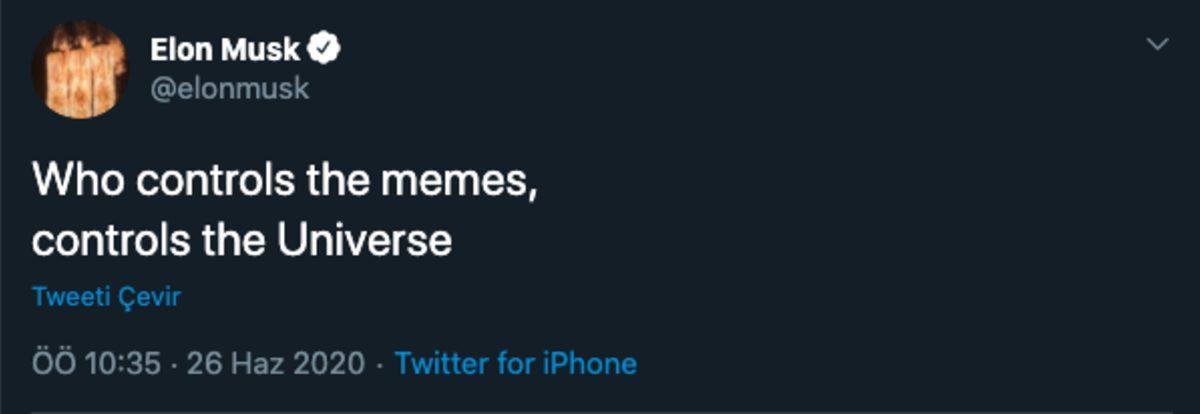Click the line 'controls the Universe'
The image size is (1200, 414).
tap(242, 240)
